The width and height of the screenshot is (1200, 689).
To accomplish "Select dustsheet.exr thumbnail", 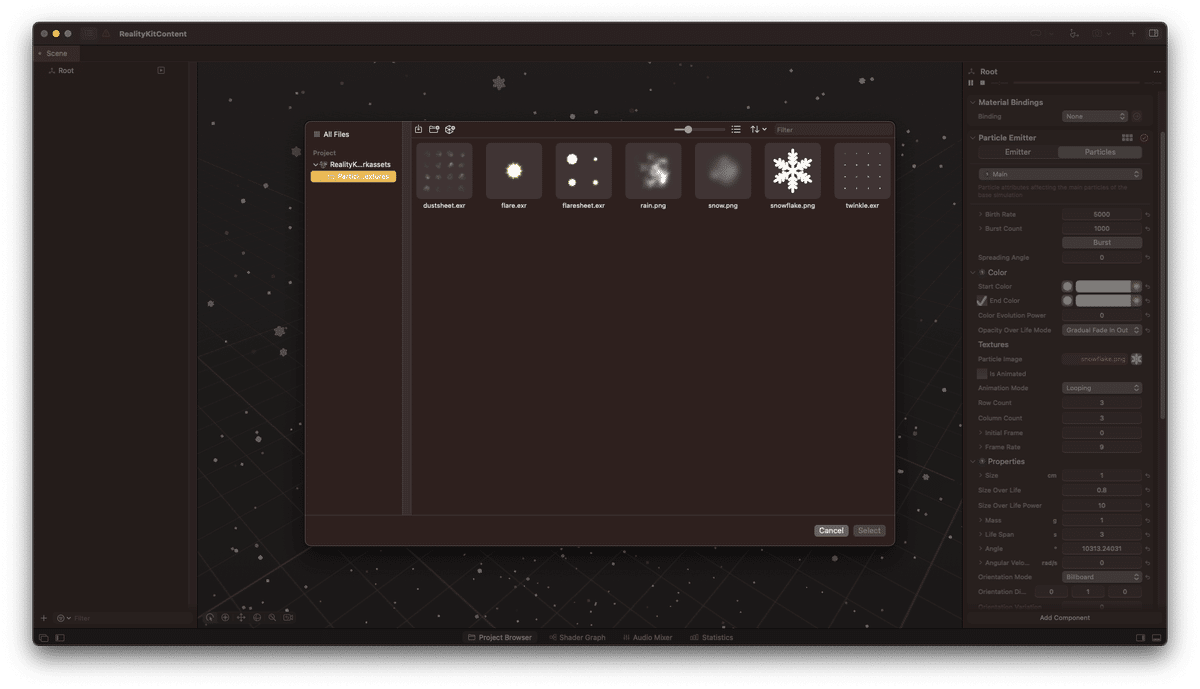I will [444, 171].
